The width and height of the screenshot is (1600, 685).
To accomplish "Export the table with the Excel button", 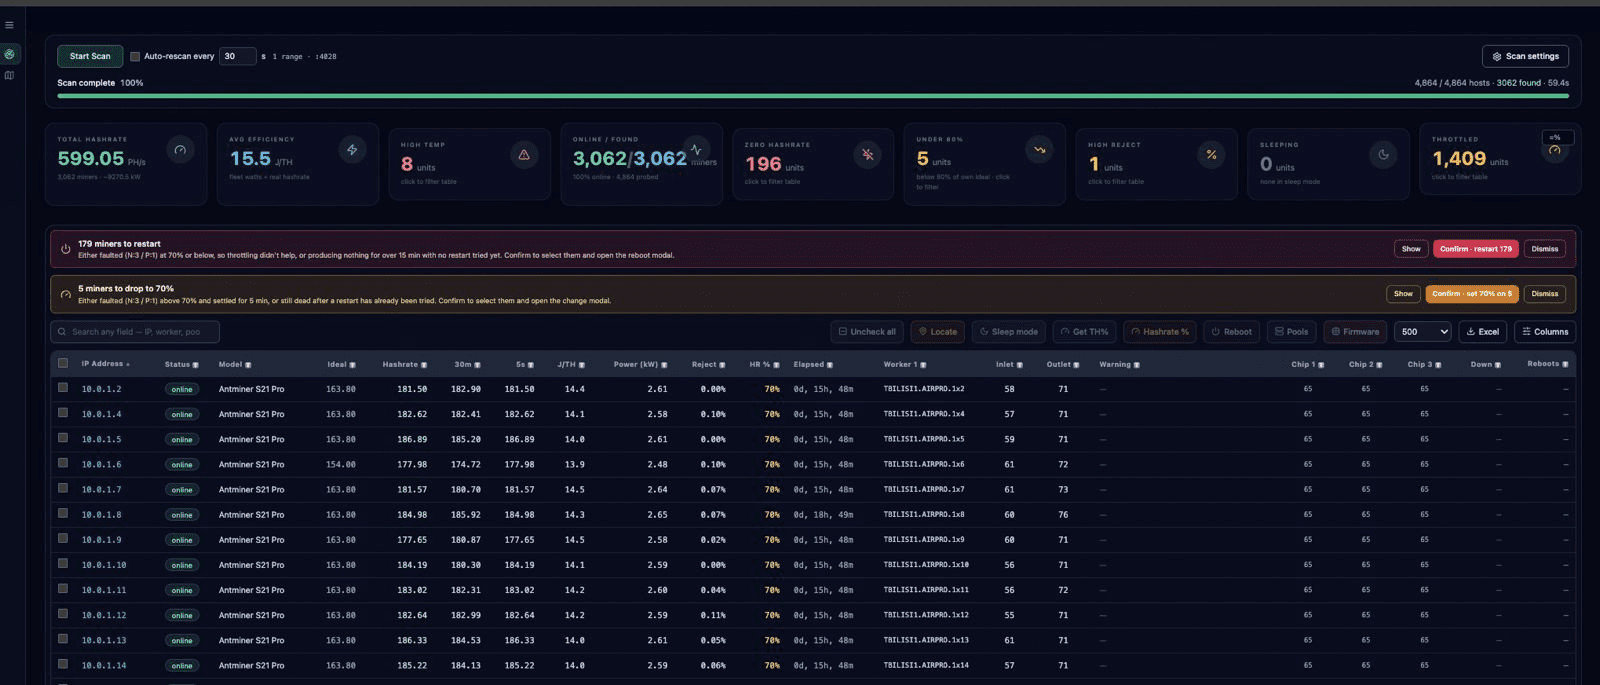I will [1483, 332].
